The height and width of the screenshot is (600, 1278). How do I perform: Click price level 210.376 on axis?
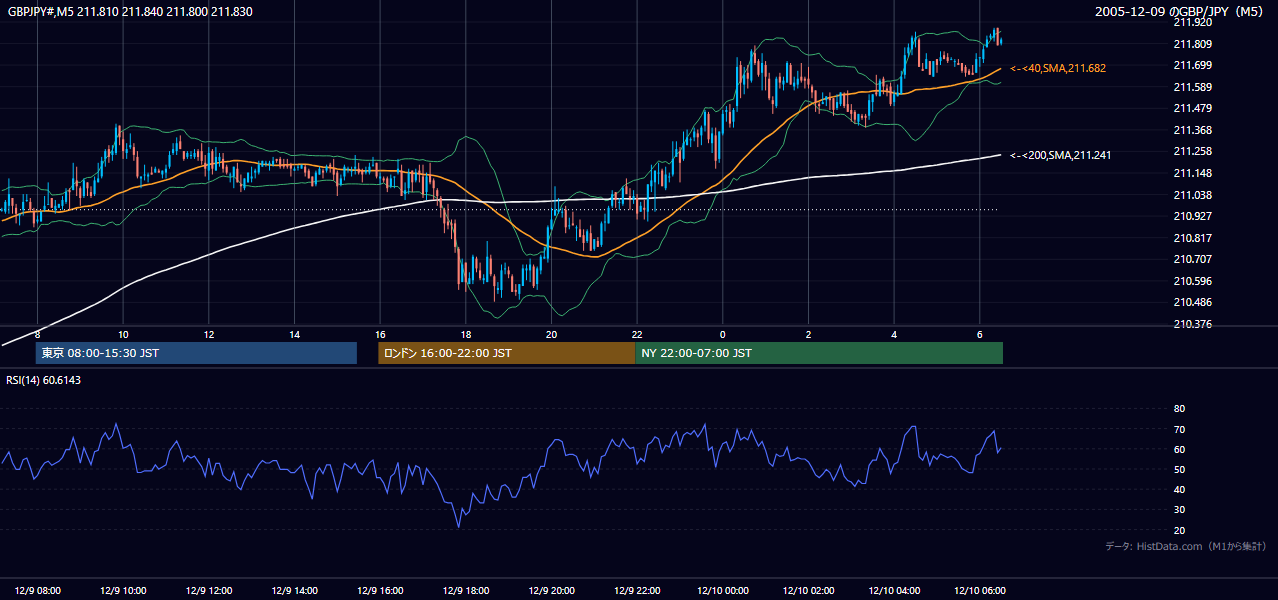(1192, 324)
